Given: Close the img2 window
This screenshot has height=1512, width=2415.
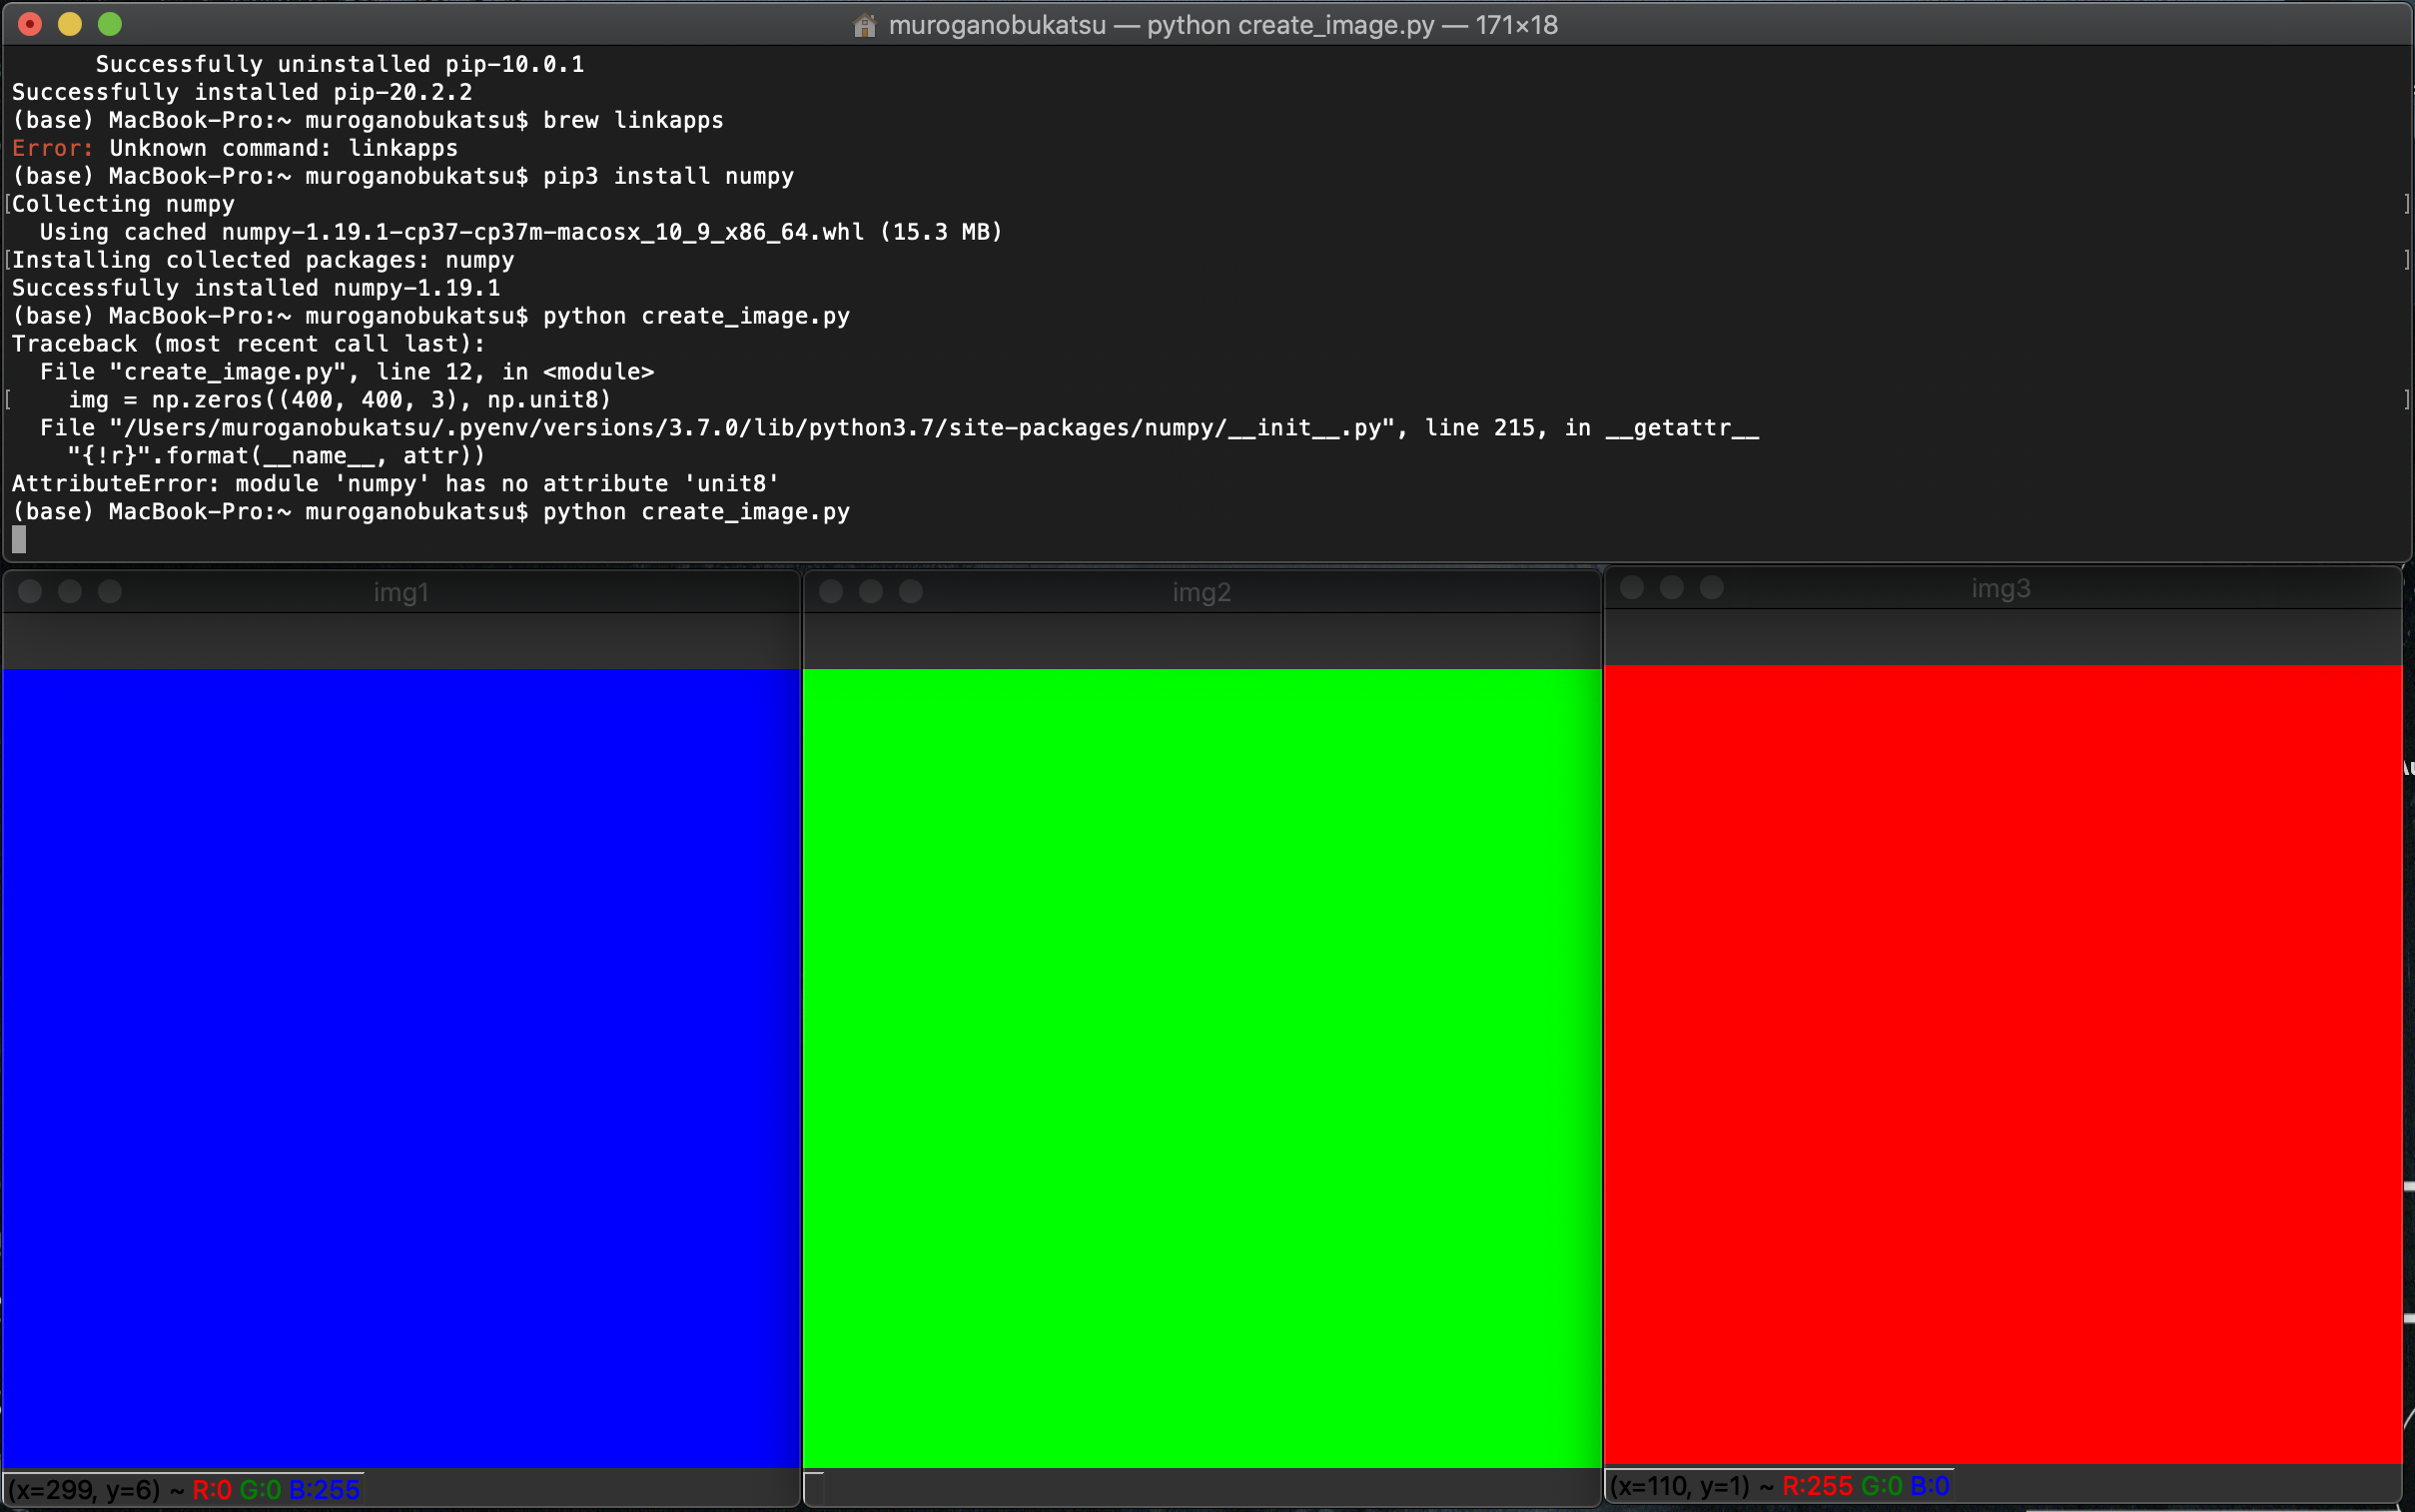Looking at the screenshot, I should click(x=831, y=591).
